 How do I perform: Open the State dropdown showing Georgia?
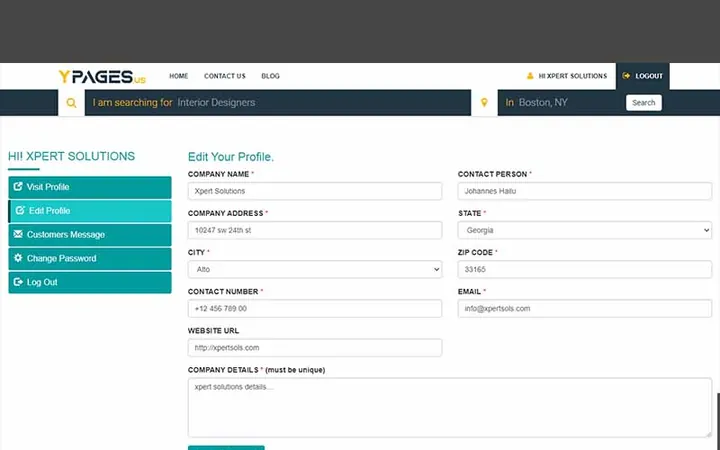click(585, 230)
